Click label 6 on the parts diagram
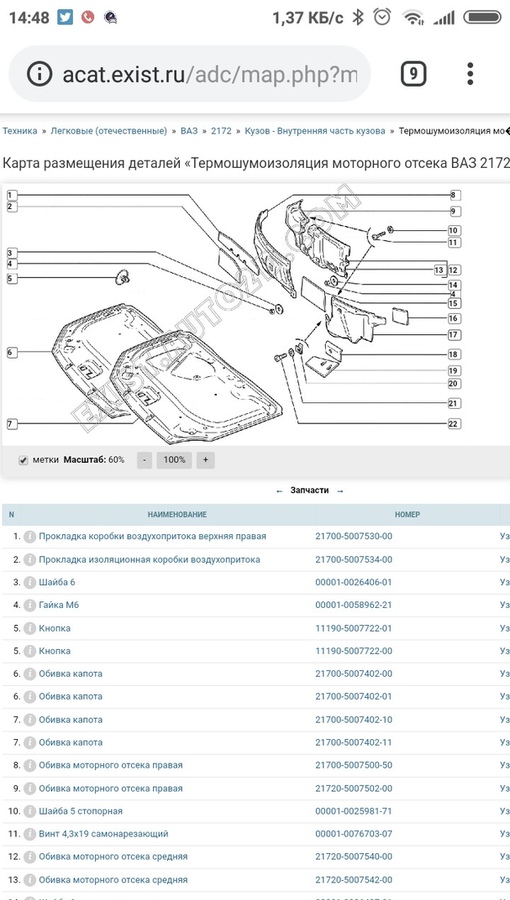The image size is (510, 900). click(11, 352)
